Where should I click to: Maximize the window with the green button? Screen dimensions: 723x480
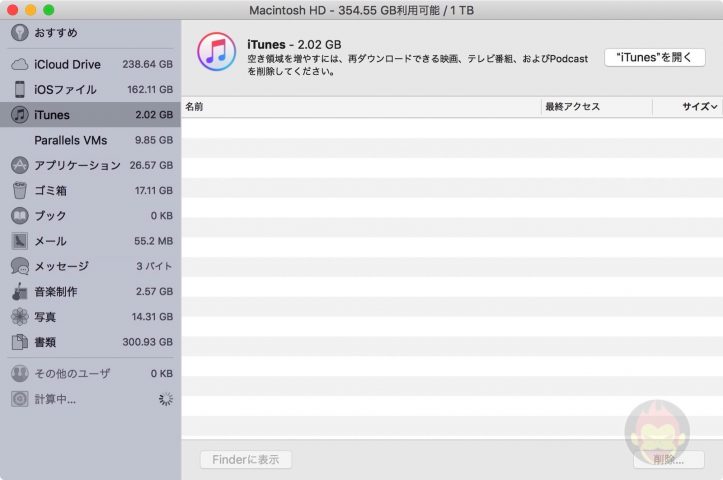(x=48, y=10)
